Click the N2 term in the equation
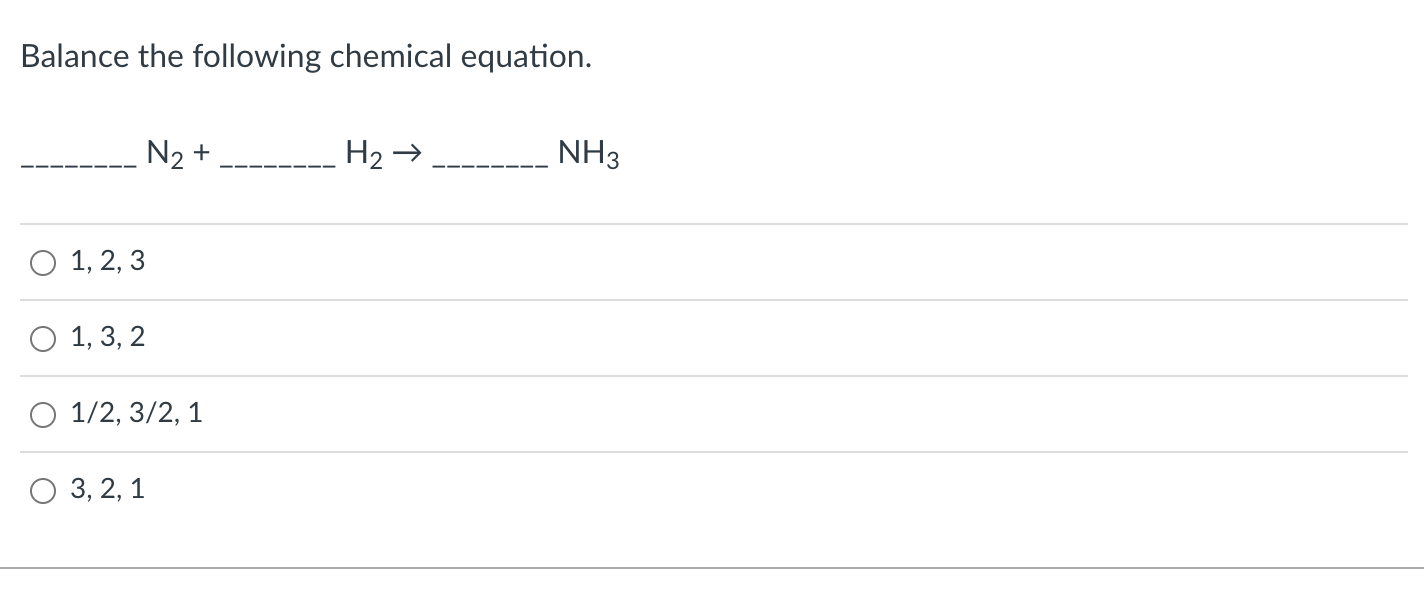This screenshot has height=606, width=1424. [x=165, y=154]
